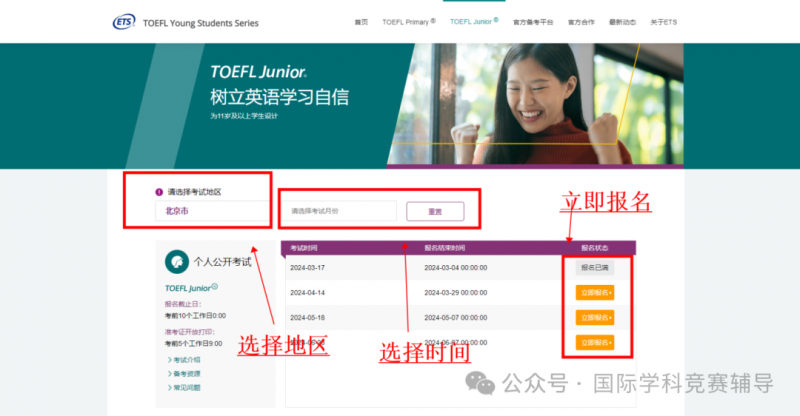Open the 备考资源 sidebar link
This screenshot has width=800, height=416.
point(184,374)
